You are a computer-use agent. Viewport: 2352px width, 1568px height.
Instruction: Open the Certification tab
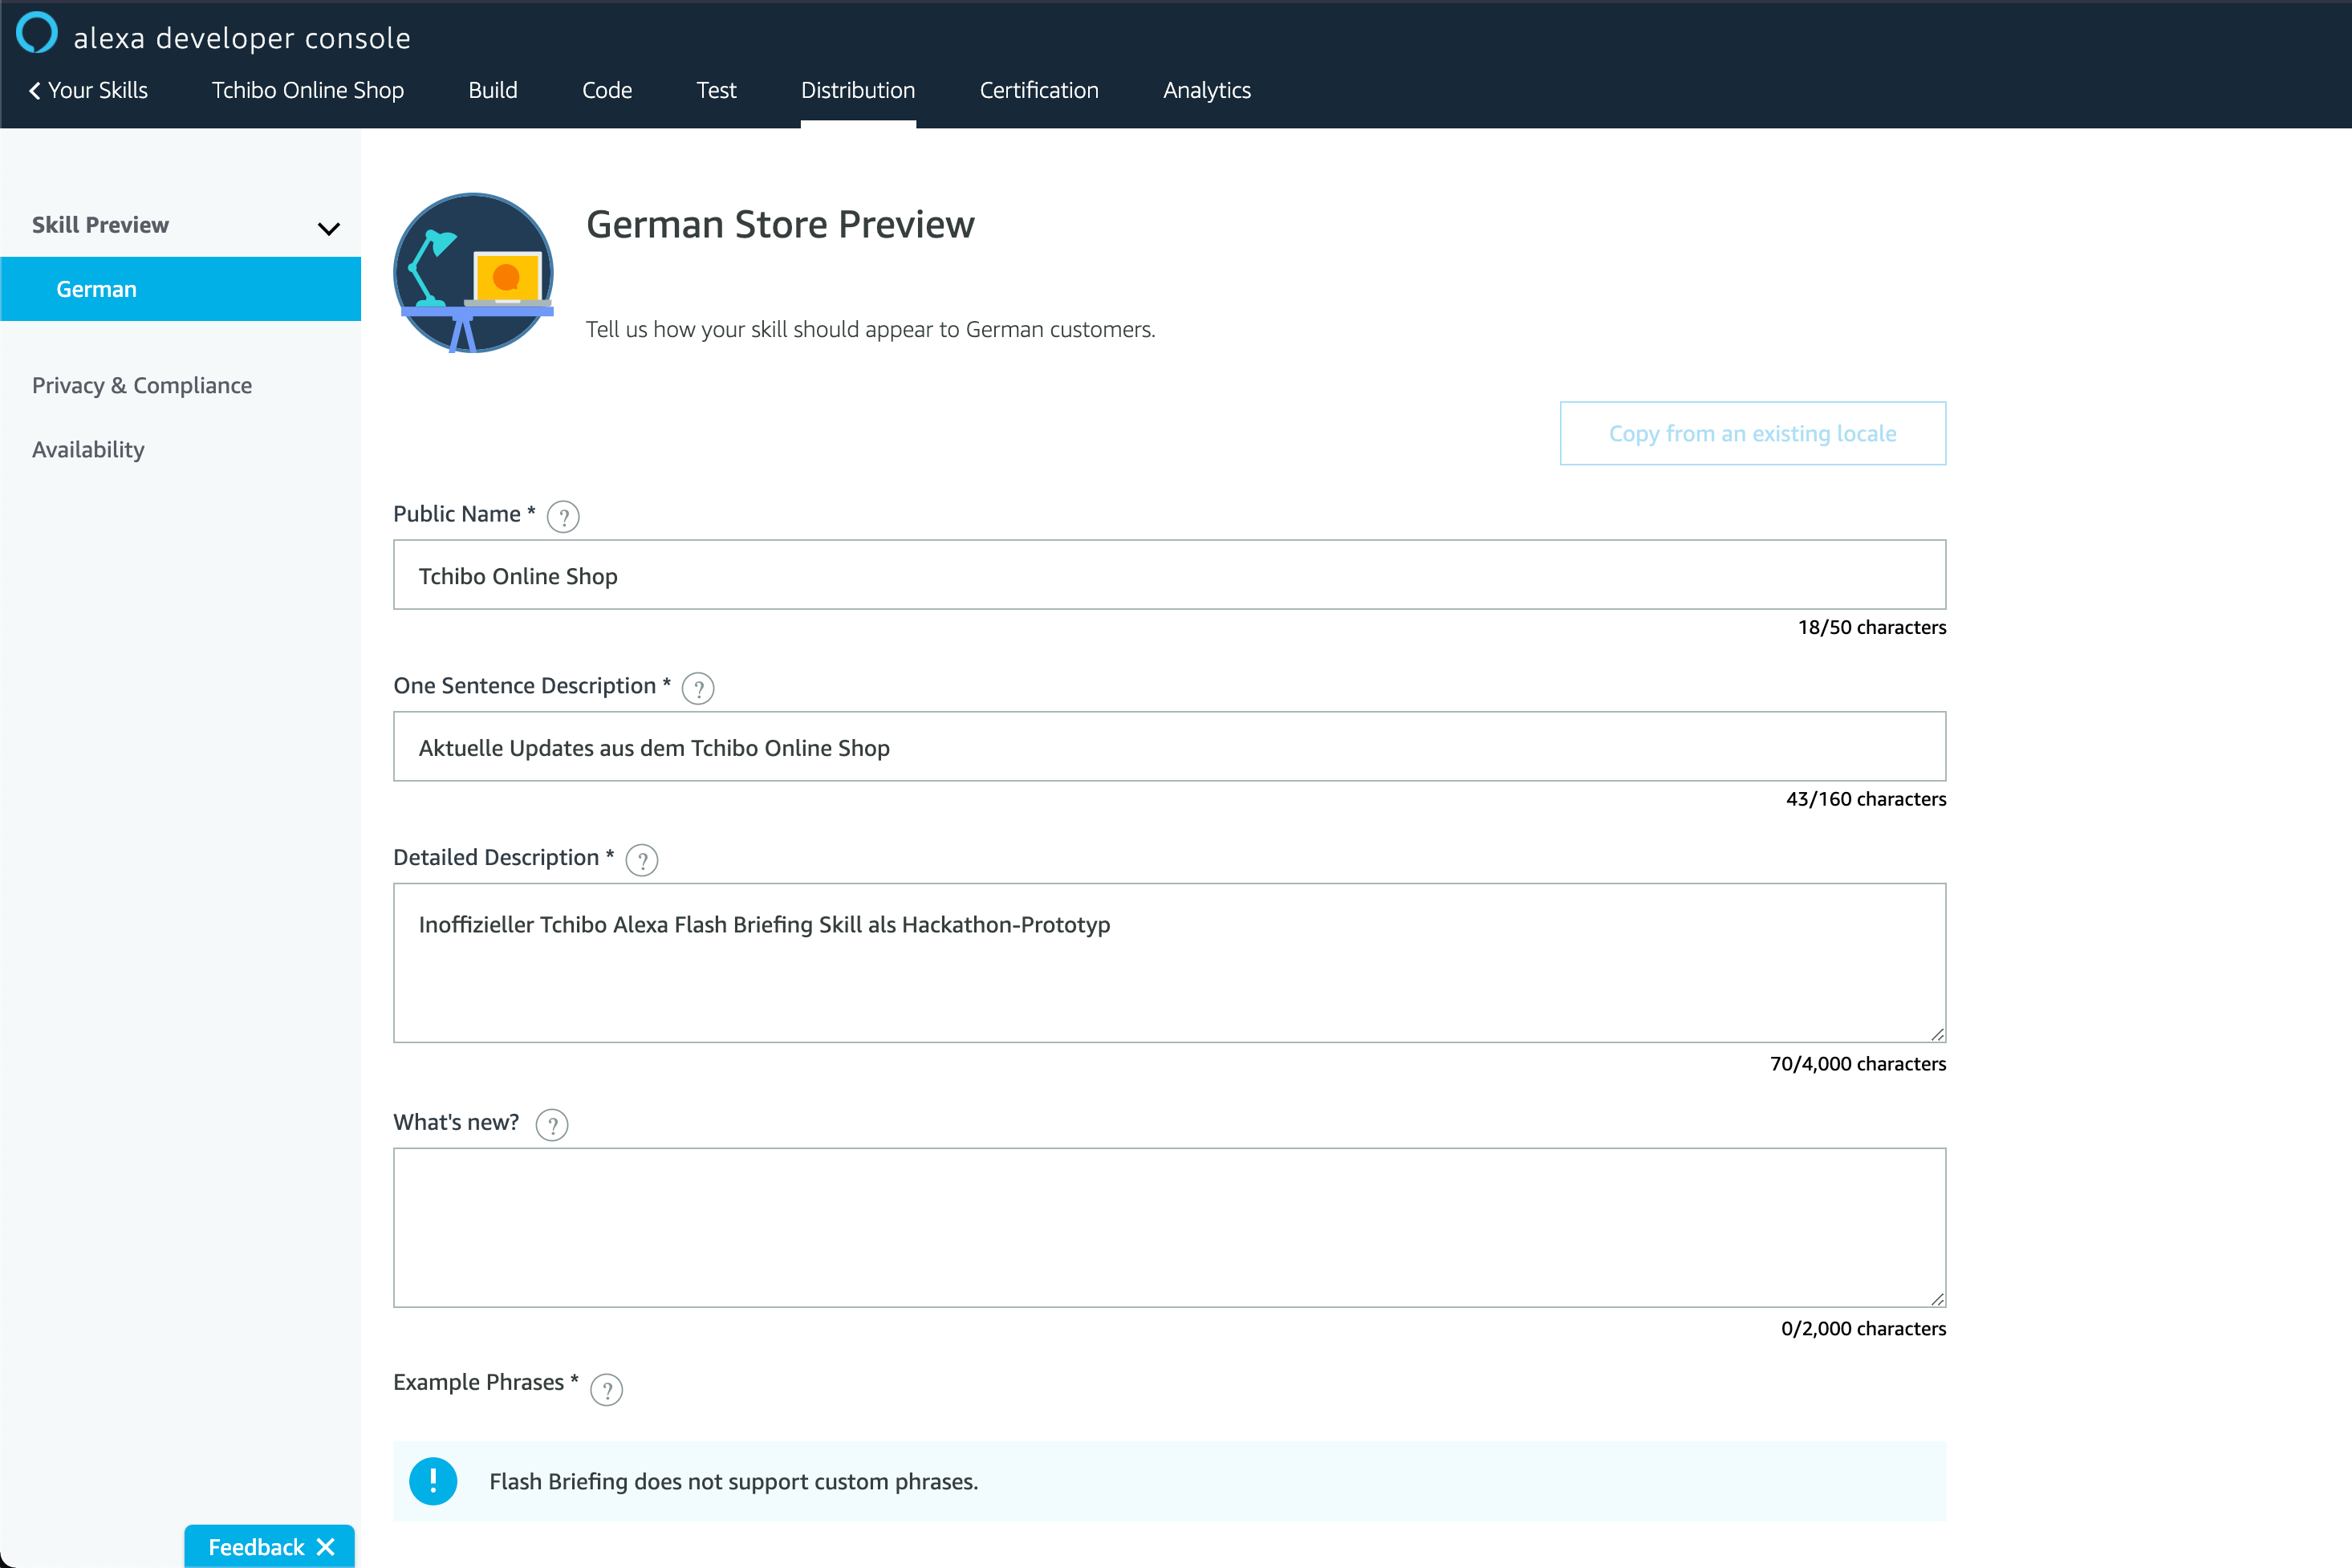point(1039,90)
